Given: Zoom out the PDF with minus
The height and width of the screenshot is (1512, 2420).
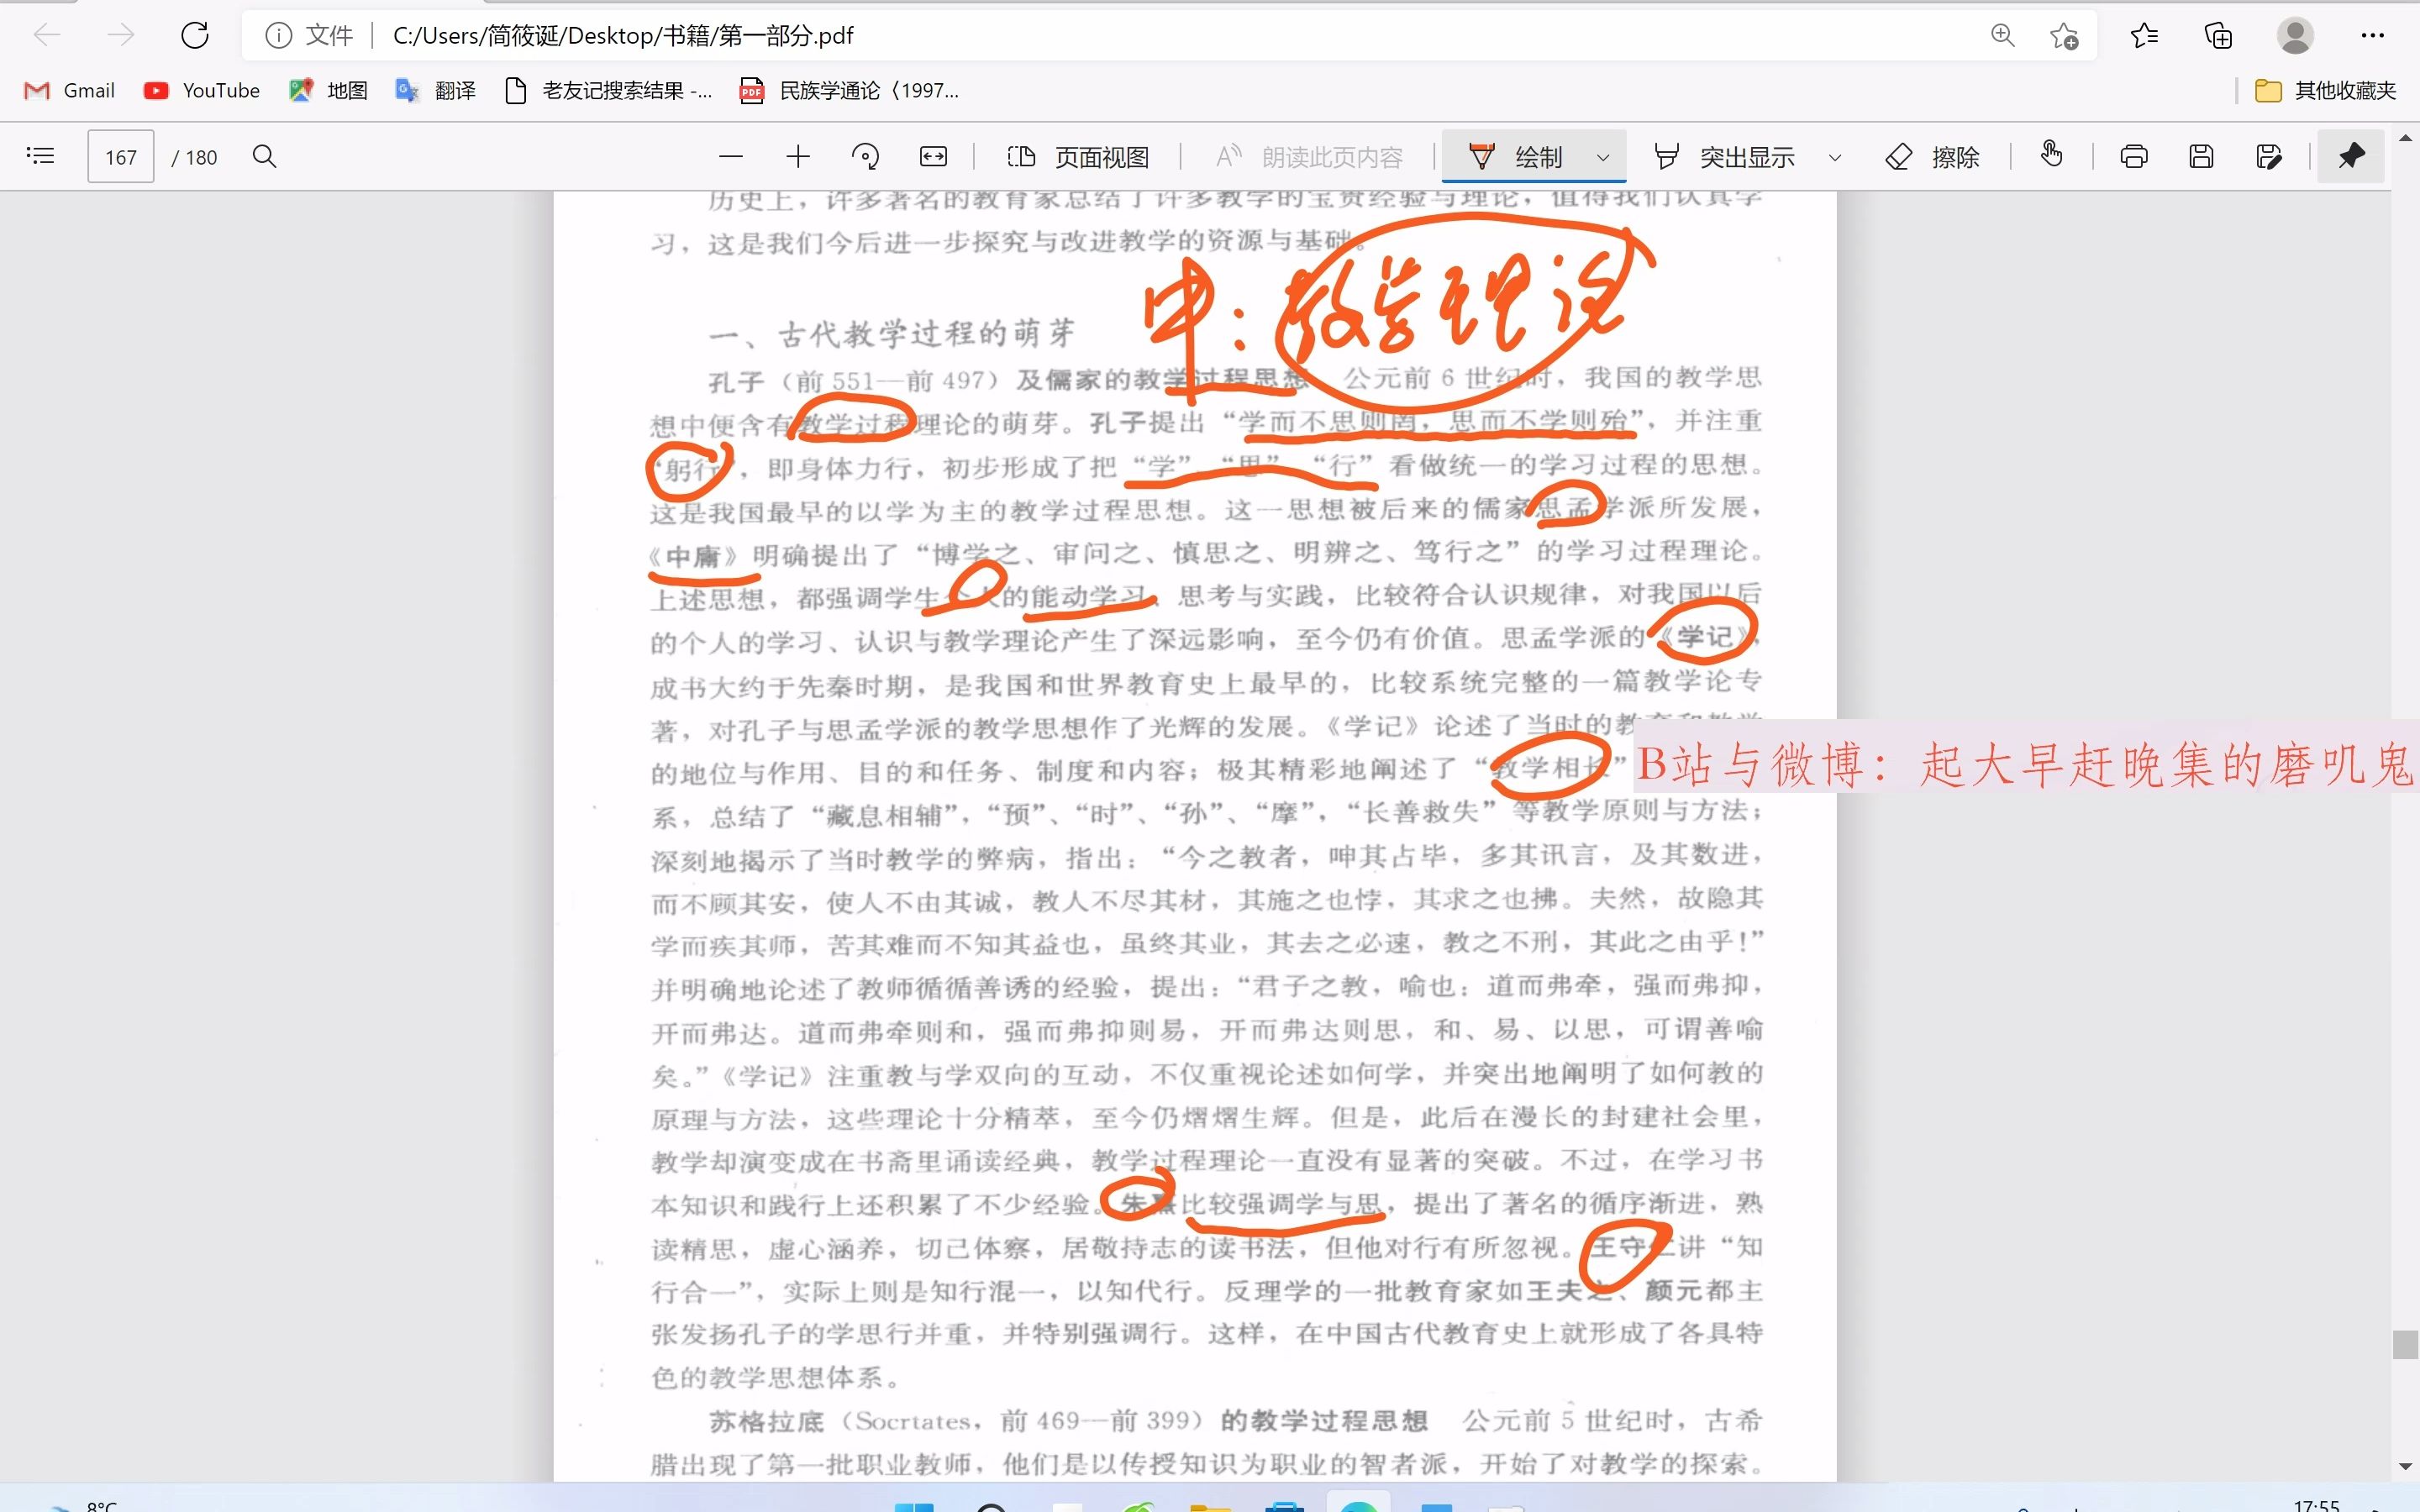Looking at the screenshot, I should tap(731, 156).
